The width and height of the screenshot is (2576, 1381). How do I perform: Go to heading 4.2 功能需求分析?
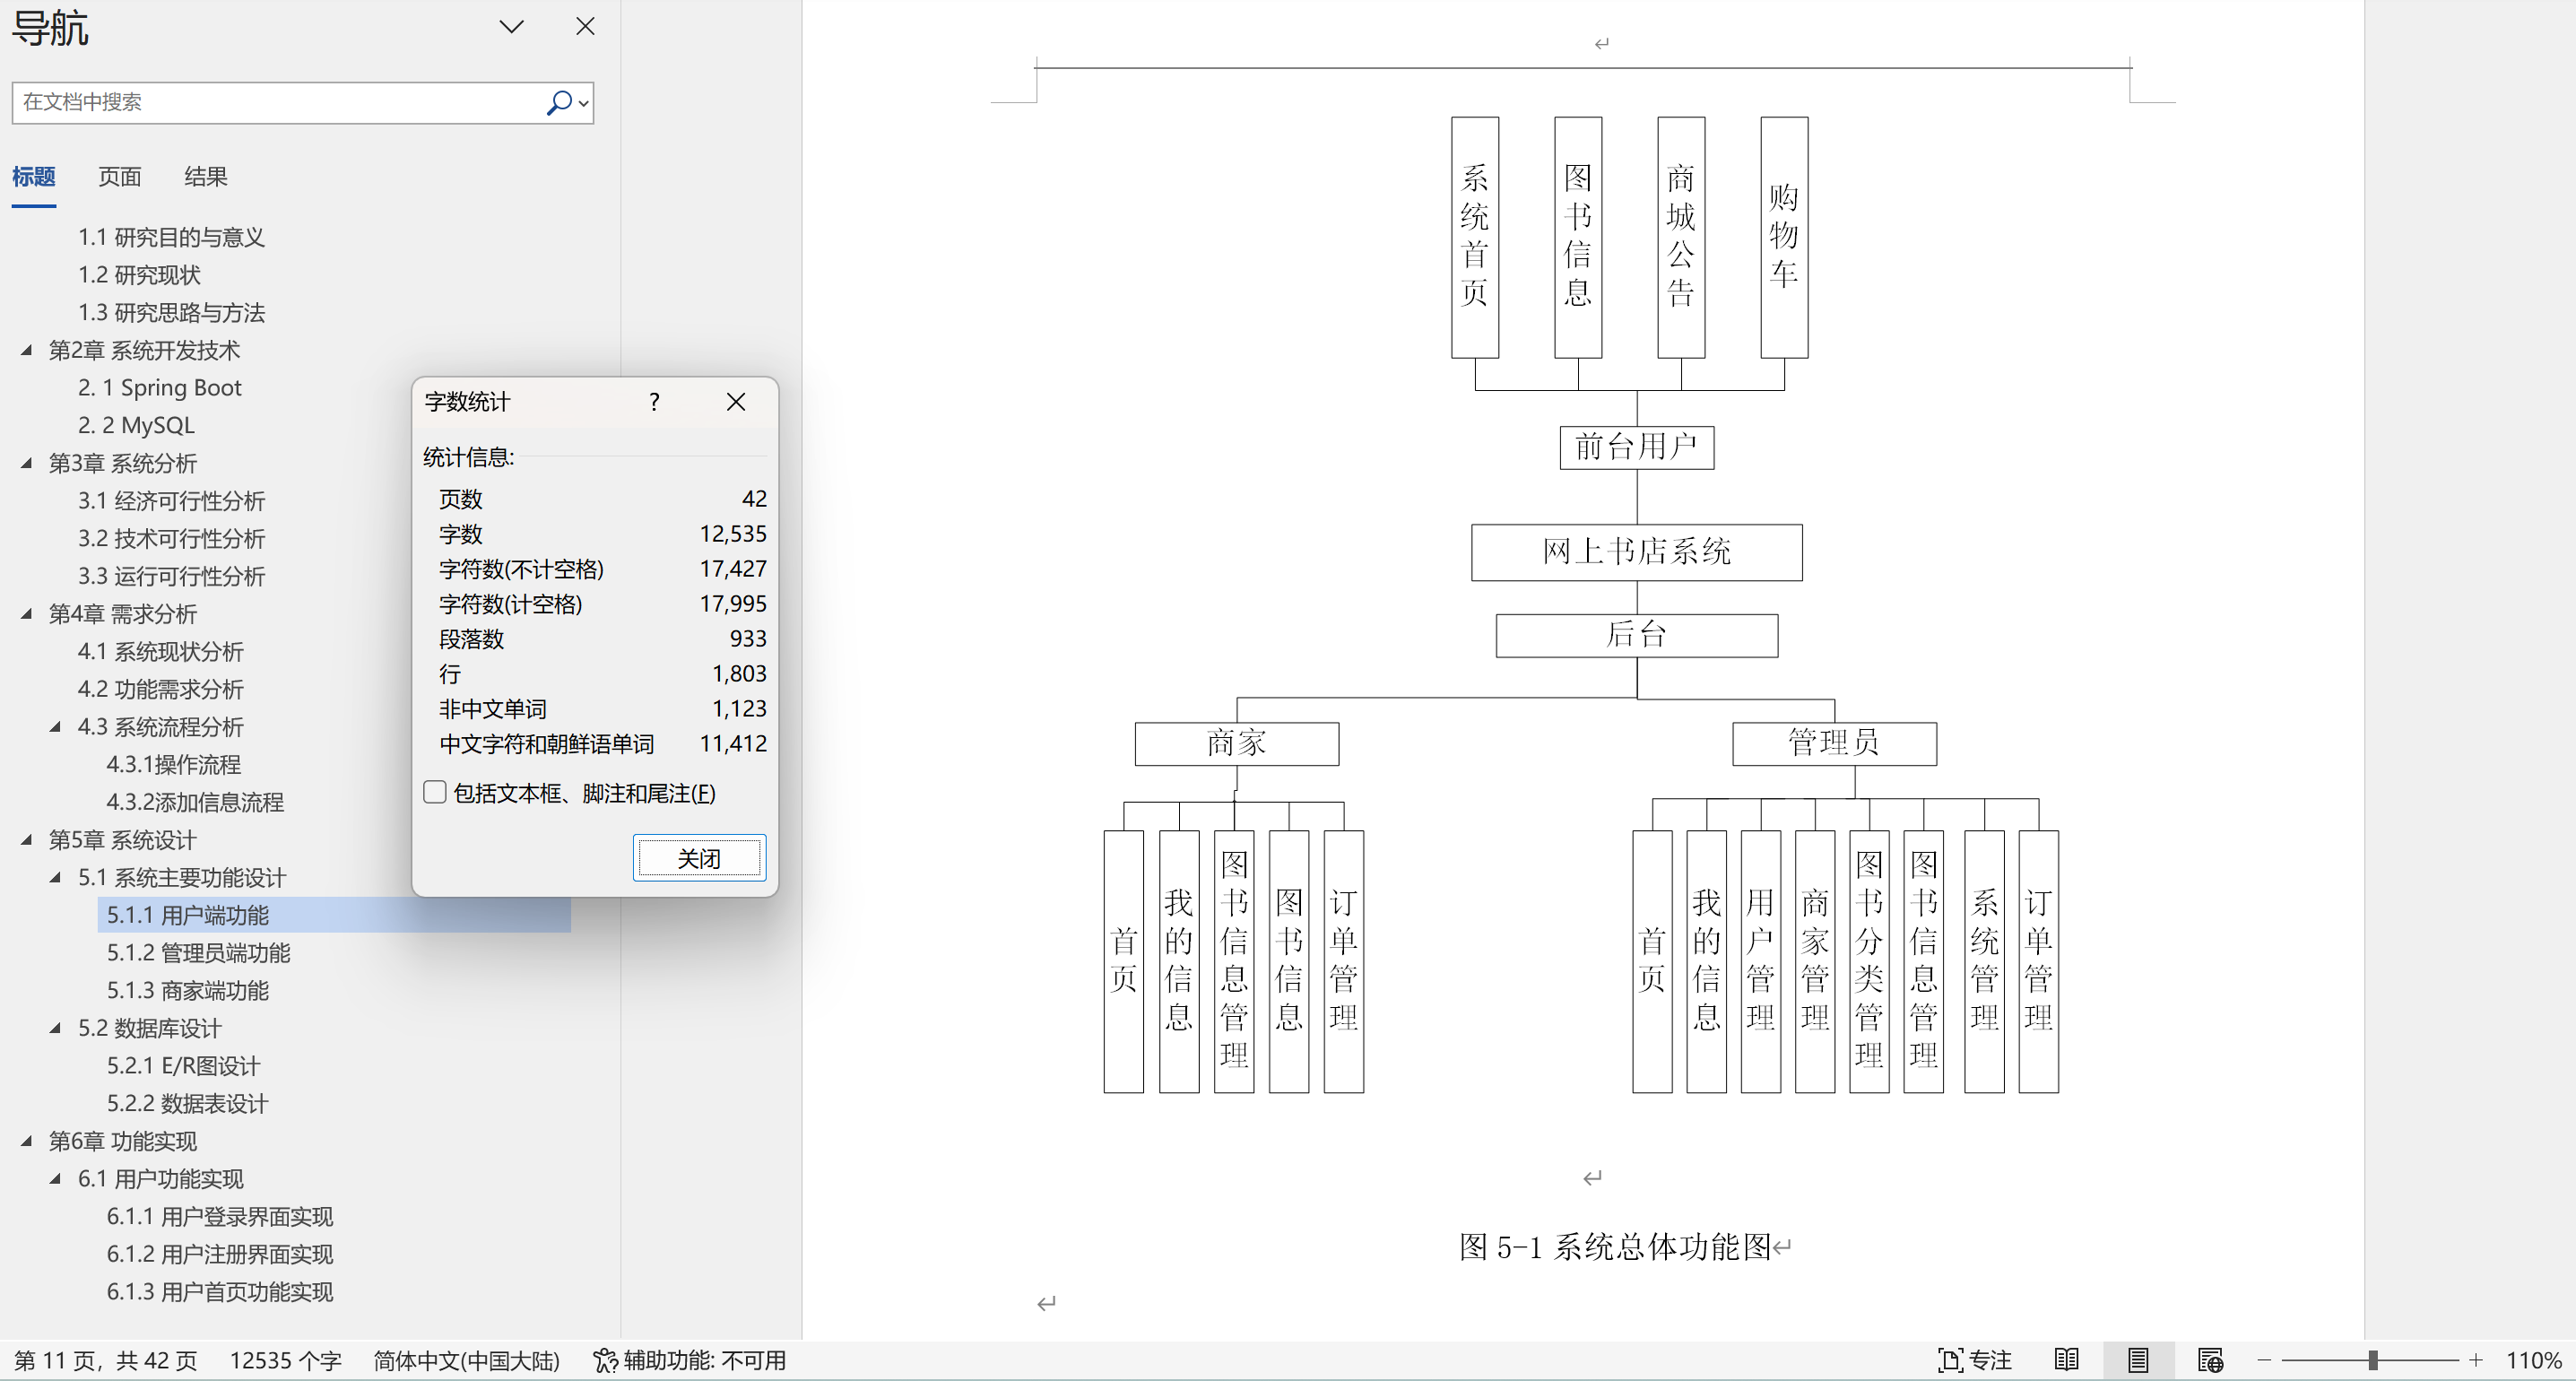pos(160,690)
